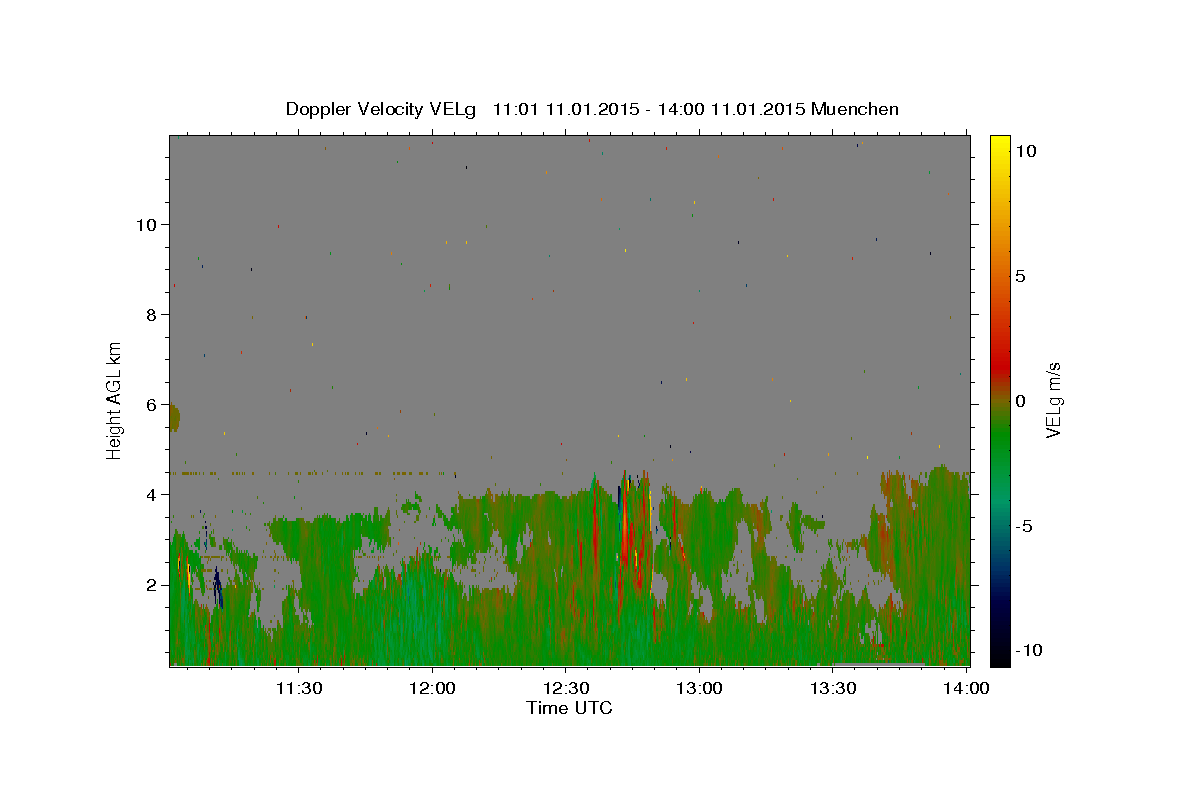Click the height tick label 6
The image size is (1200, 800).
pyautogui.click(x=151, y=405)
